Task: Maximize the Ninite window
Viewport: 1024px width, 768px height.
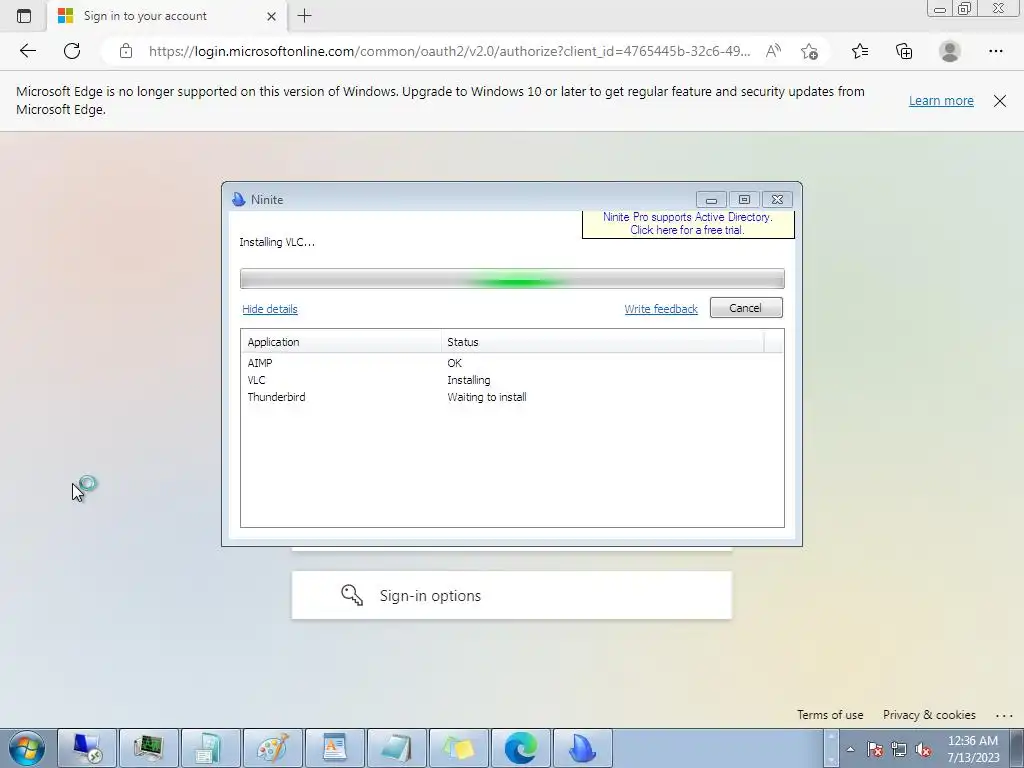Action: (x=744, y=199)
